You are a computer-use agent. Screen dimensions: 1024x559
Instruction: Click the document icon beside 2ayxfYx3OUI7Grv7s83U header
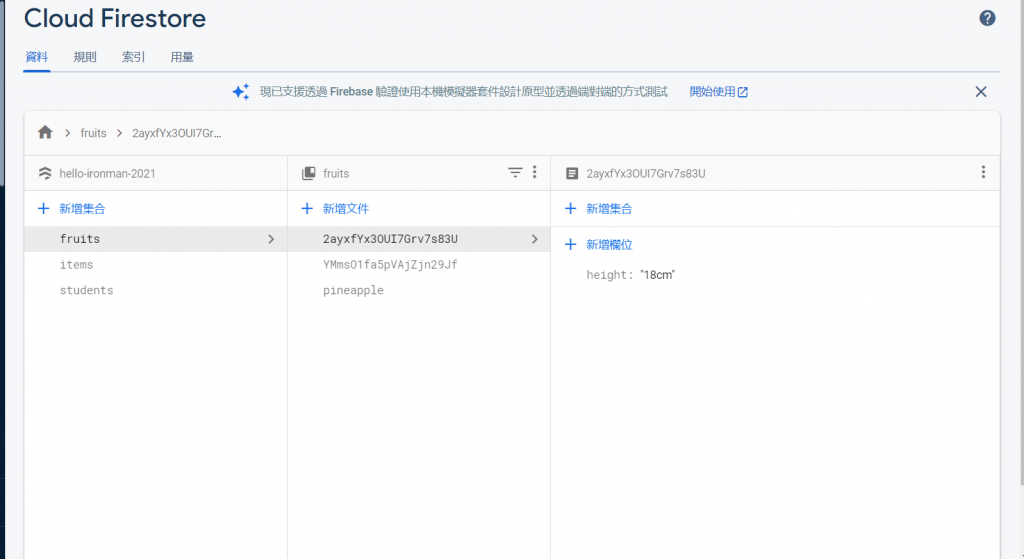pos(571,173)
